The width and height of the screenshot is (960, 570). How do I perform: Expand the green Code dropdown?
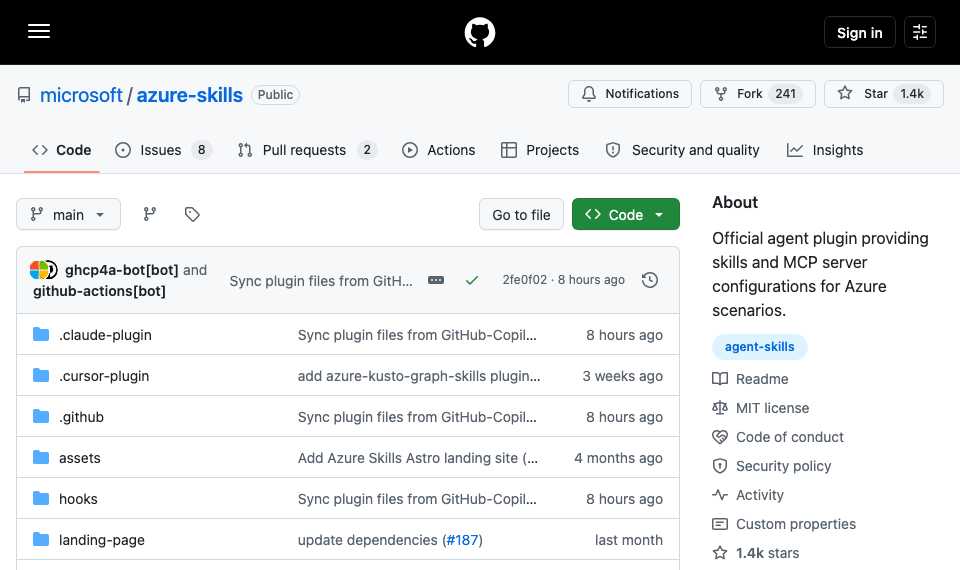click(x=625, y=214)
